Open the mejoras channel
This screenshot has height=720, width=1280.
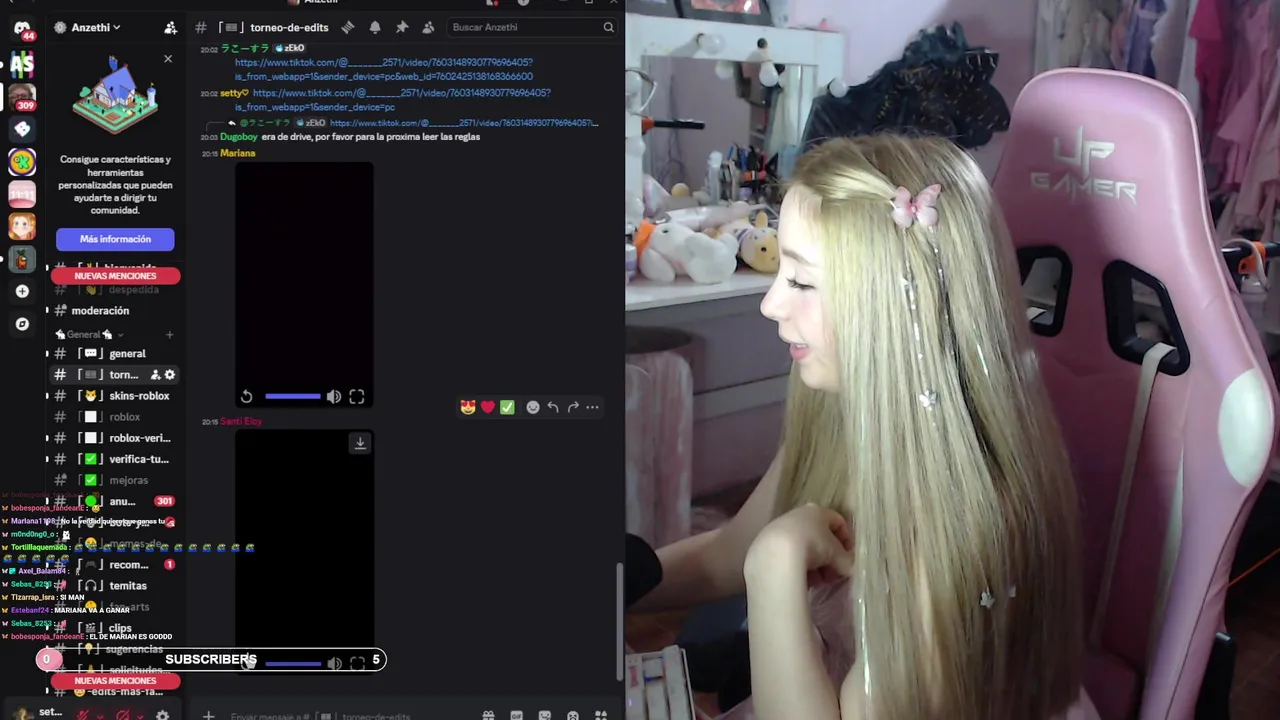pyautogui.click(x=115, y=480)
